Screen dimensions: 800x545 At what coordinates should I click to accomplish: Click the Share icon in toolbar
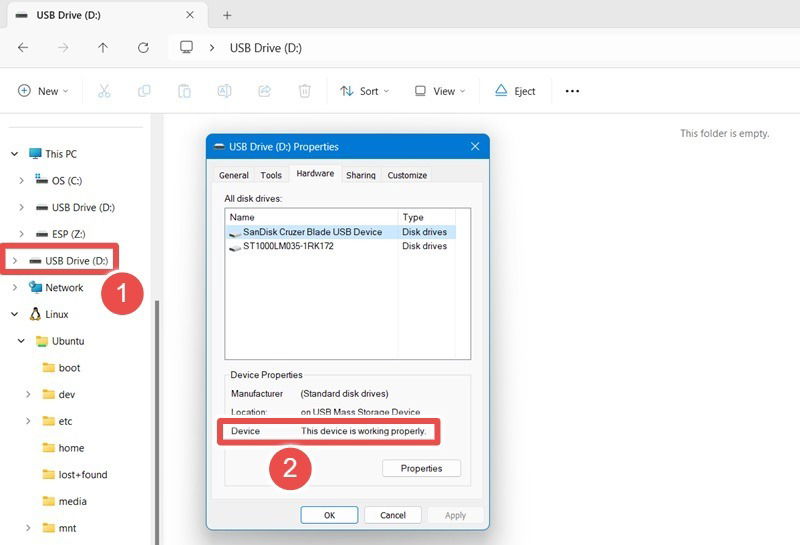(x=265, y=91)
